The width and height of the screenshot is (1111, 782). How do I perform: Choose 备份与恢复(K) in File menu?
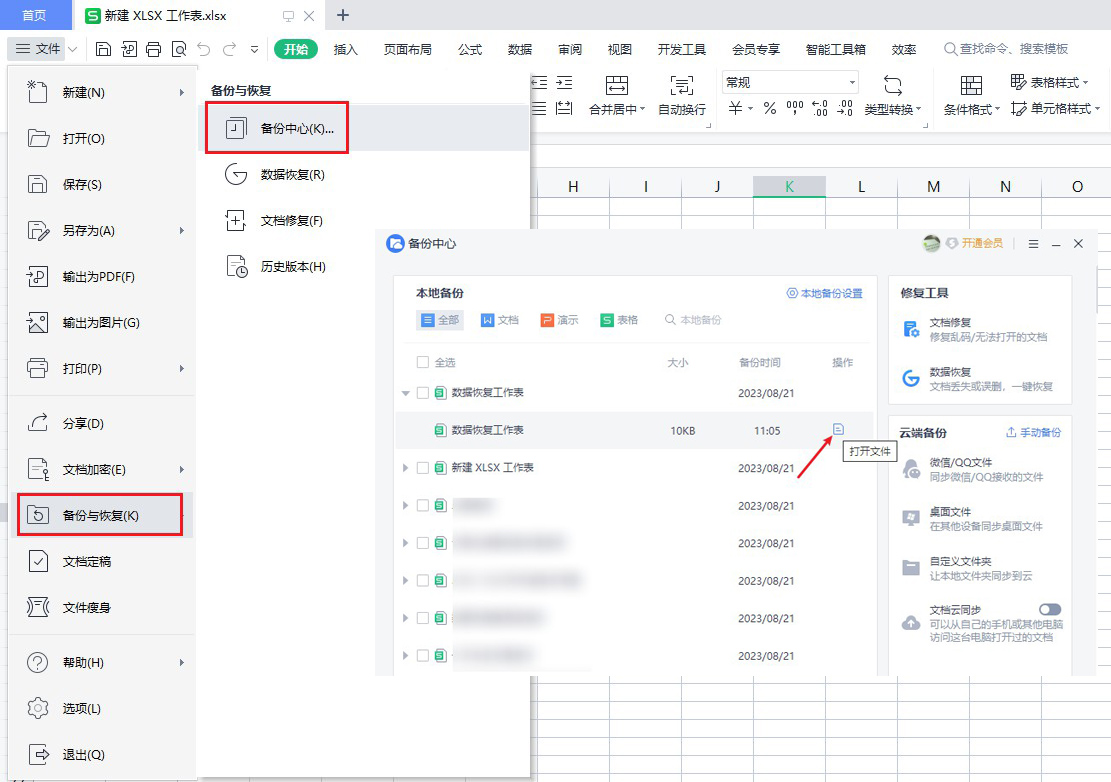point(100,515)
